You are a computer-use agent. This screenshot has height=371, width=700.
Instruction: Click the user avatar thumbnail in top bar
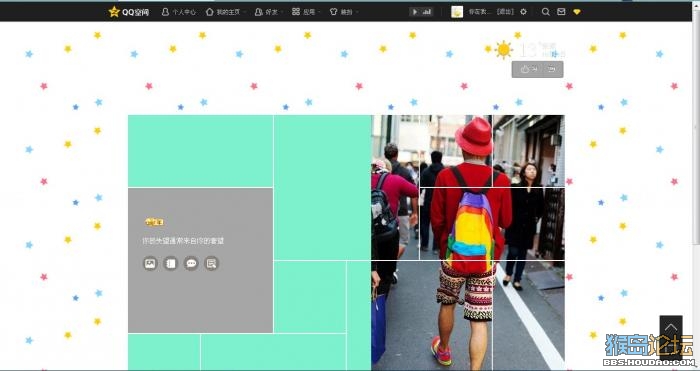coord(457,12)
